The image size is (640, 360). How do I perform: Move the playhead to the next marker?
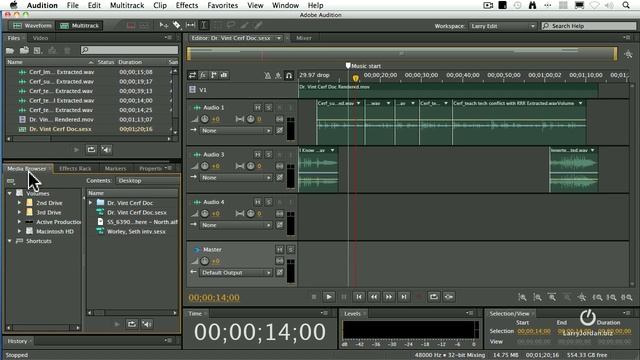404,297
